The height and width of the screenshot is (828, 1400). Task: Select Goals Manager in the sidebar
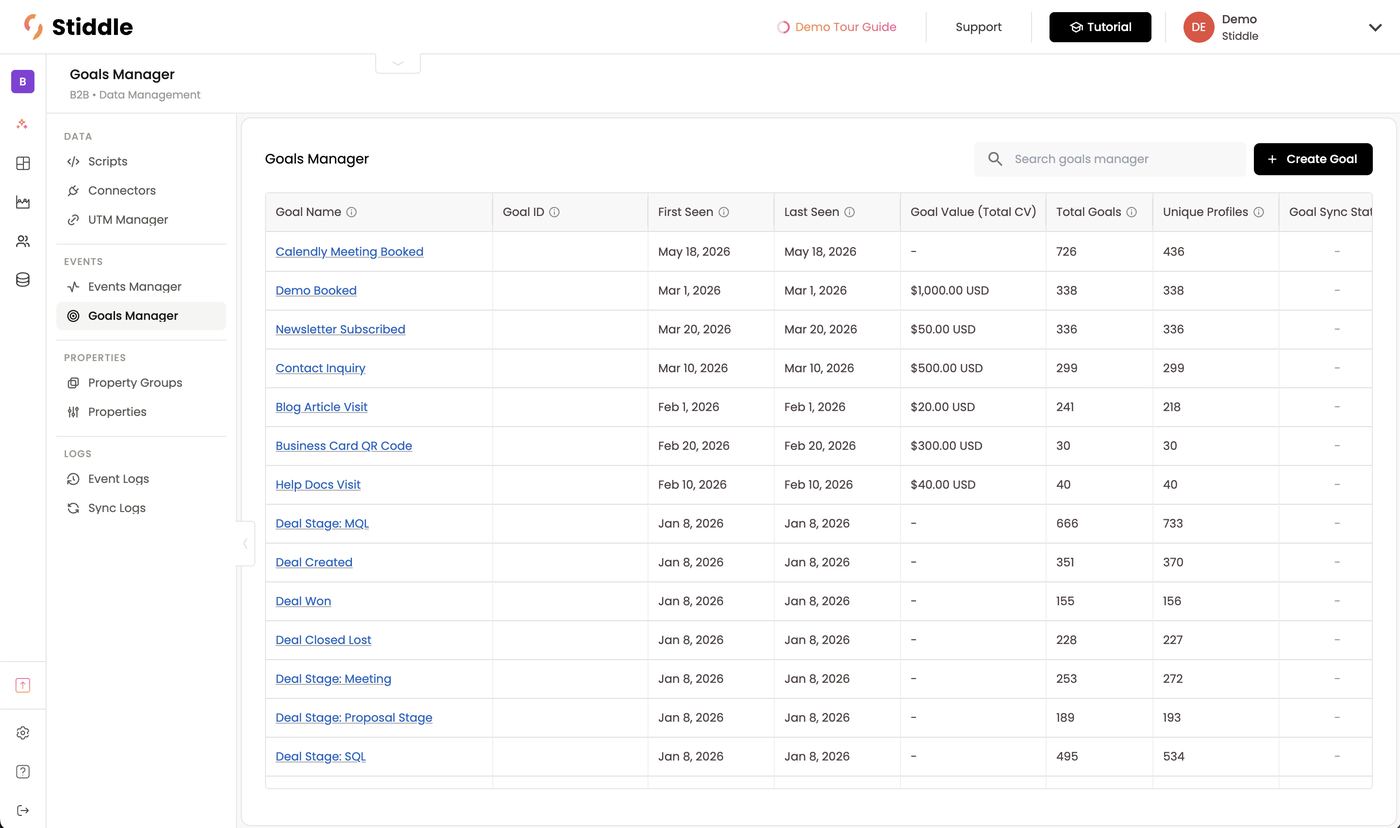(x=141, y=315)
